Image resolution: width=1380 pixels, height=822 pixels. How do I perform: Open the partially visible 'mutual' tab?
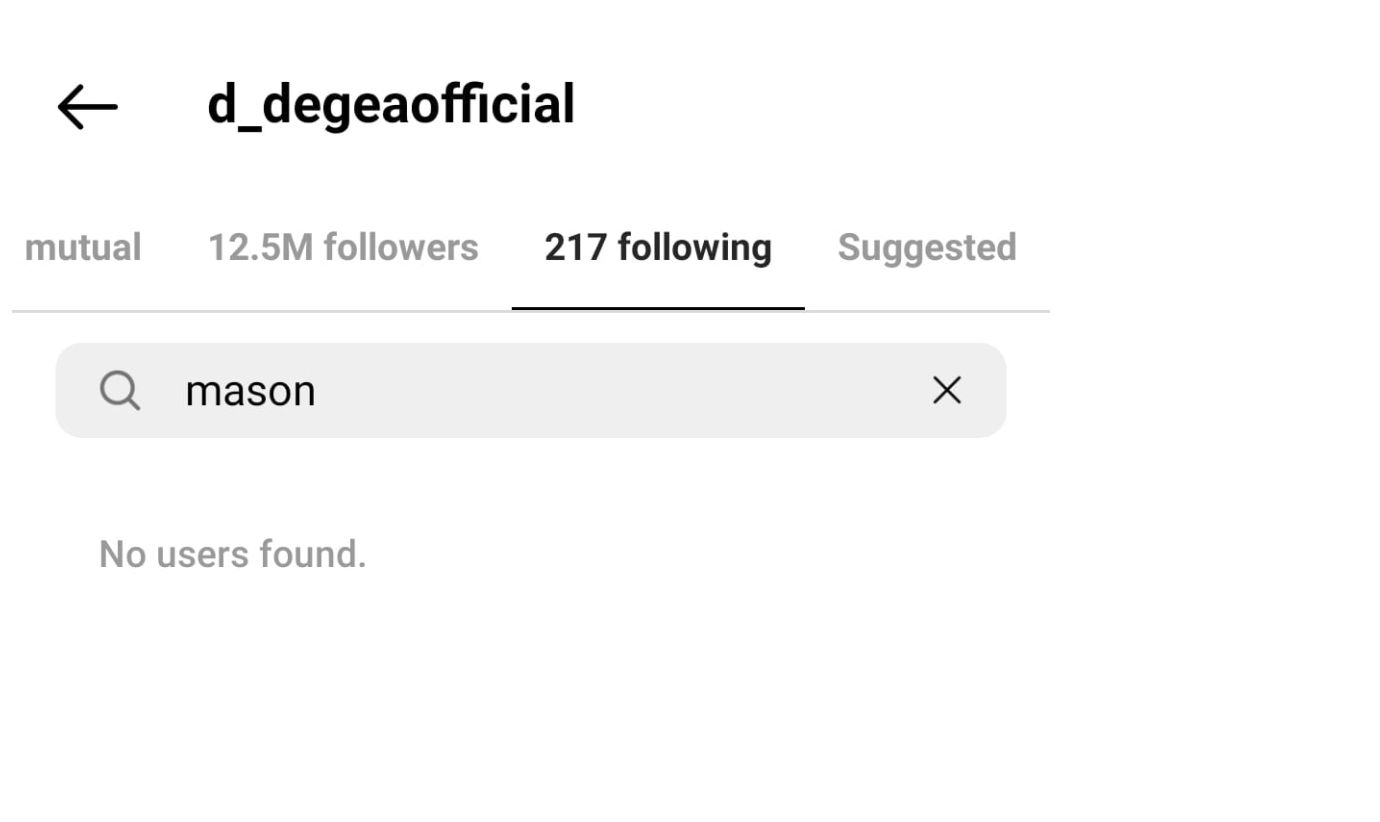[82, 247]
